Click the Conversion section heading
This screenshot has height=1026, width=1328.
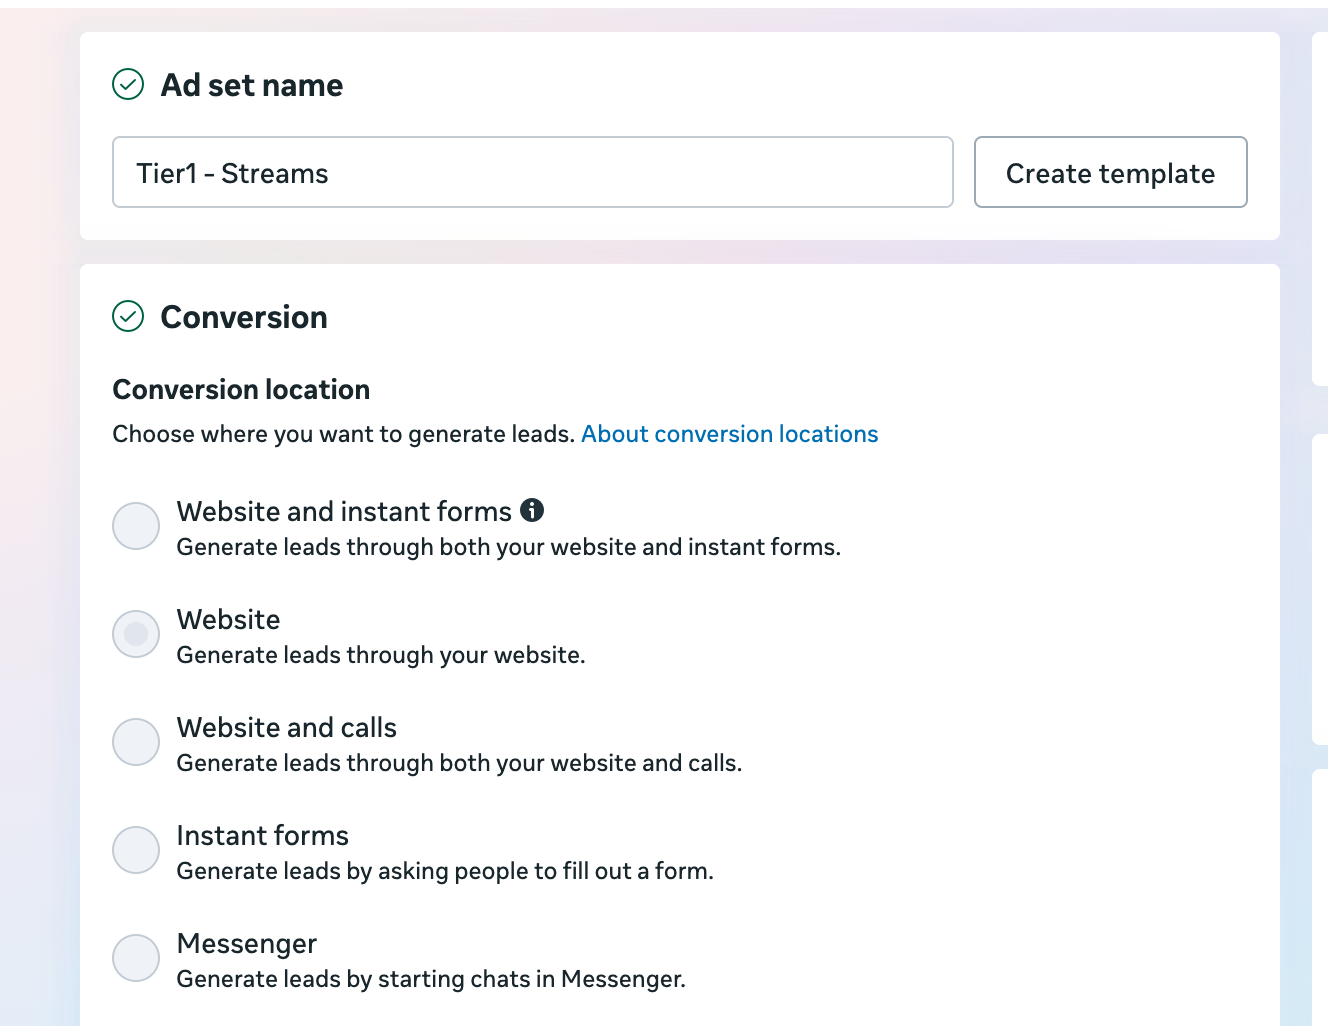pyautogui.click(x=243, y=317)
